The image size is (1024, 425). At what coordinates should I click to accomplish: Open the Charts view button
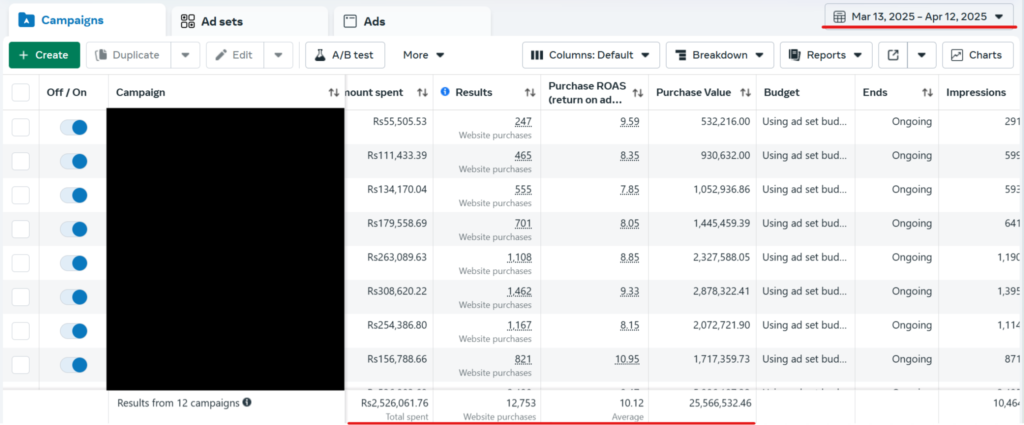pos(977,55)
